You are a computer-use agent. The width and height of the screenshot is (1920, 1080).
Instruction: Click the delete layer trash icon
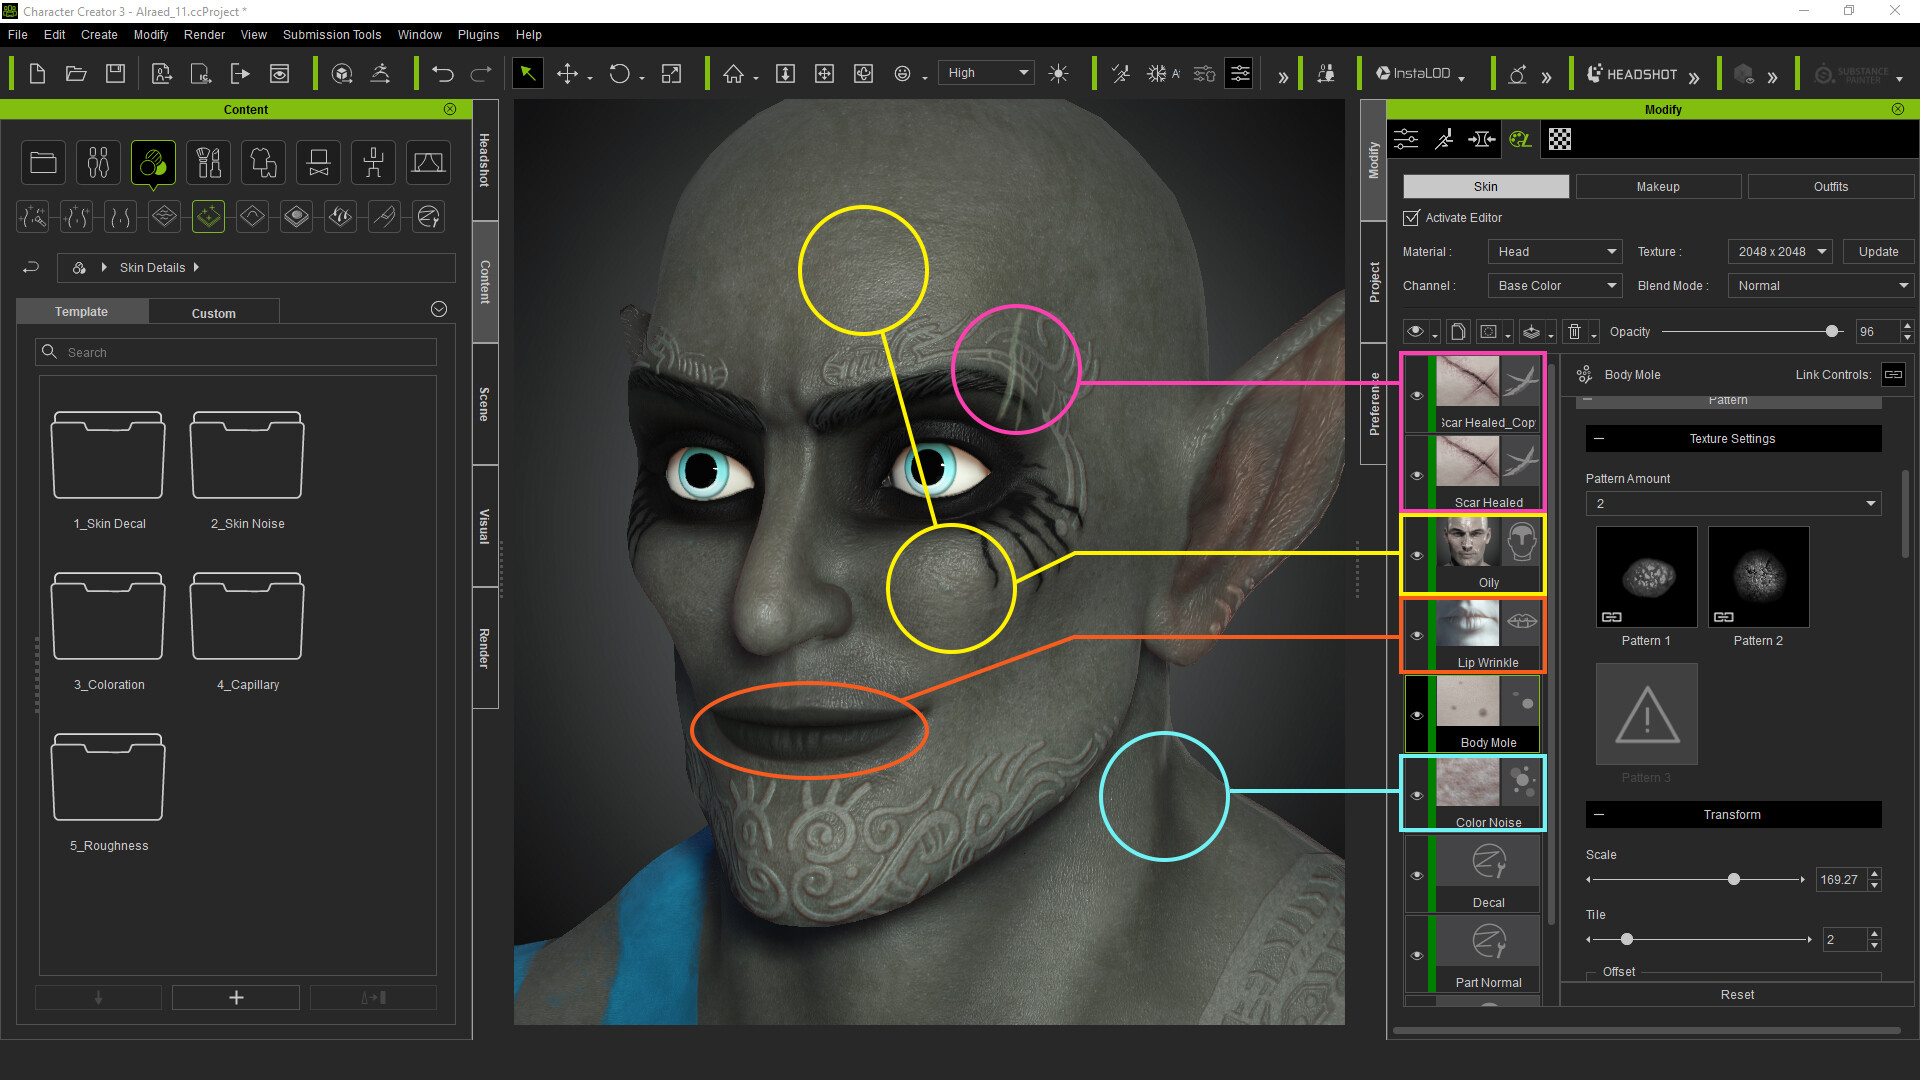[x=1574, y=331]
